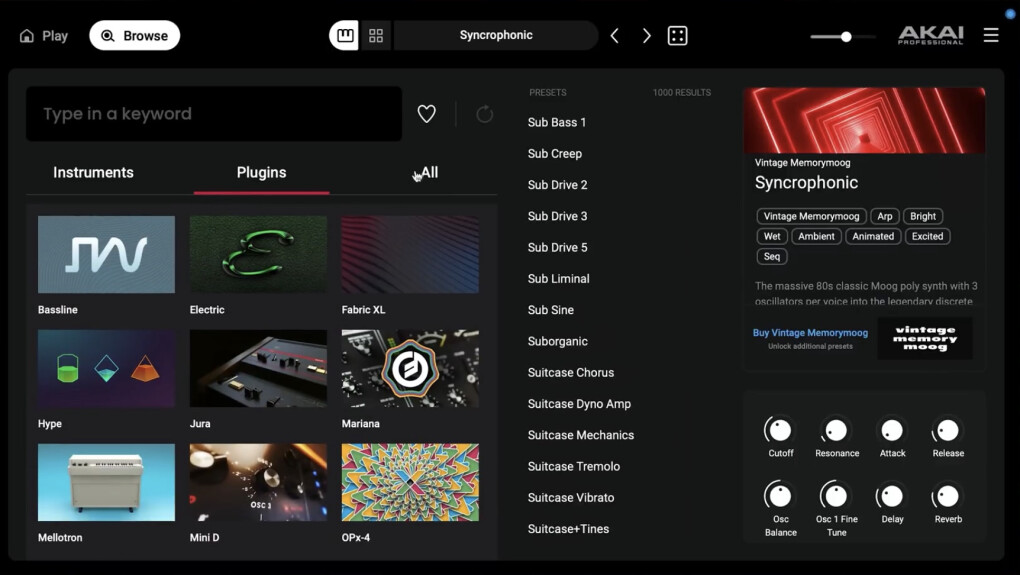Load the Suitcase Vibrato preset
Viewport: 1020px width, 575px height.
[571, 498]
